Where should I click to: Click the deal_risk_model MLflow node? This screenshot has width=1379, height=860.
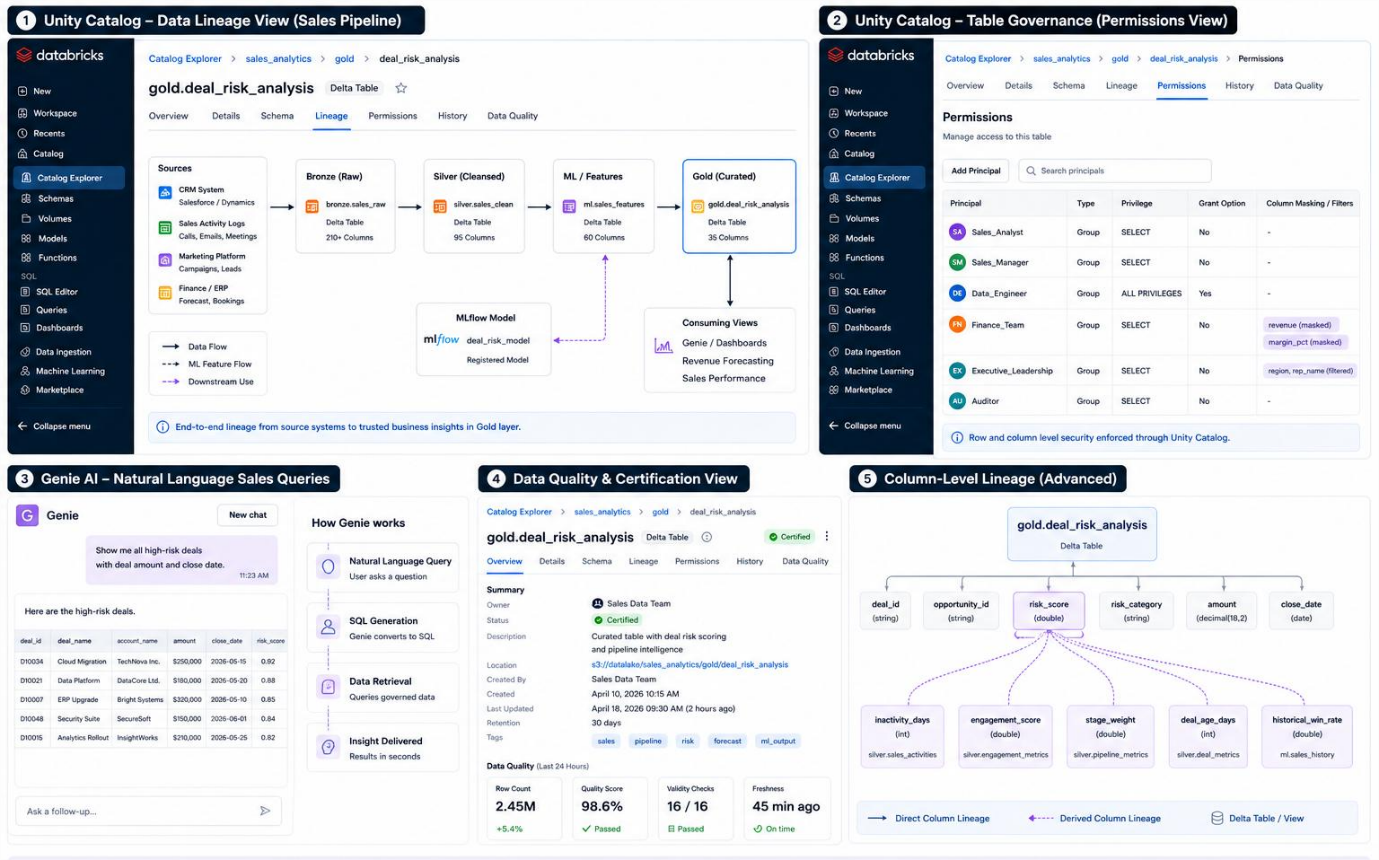point(483,340)
